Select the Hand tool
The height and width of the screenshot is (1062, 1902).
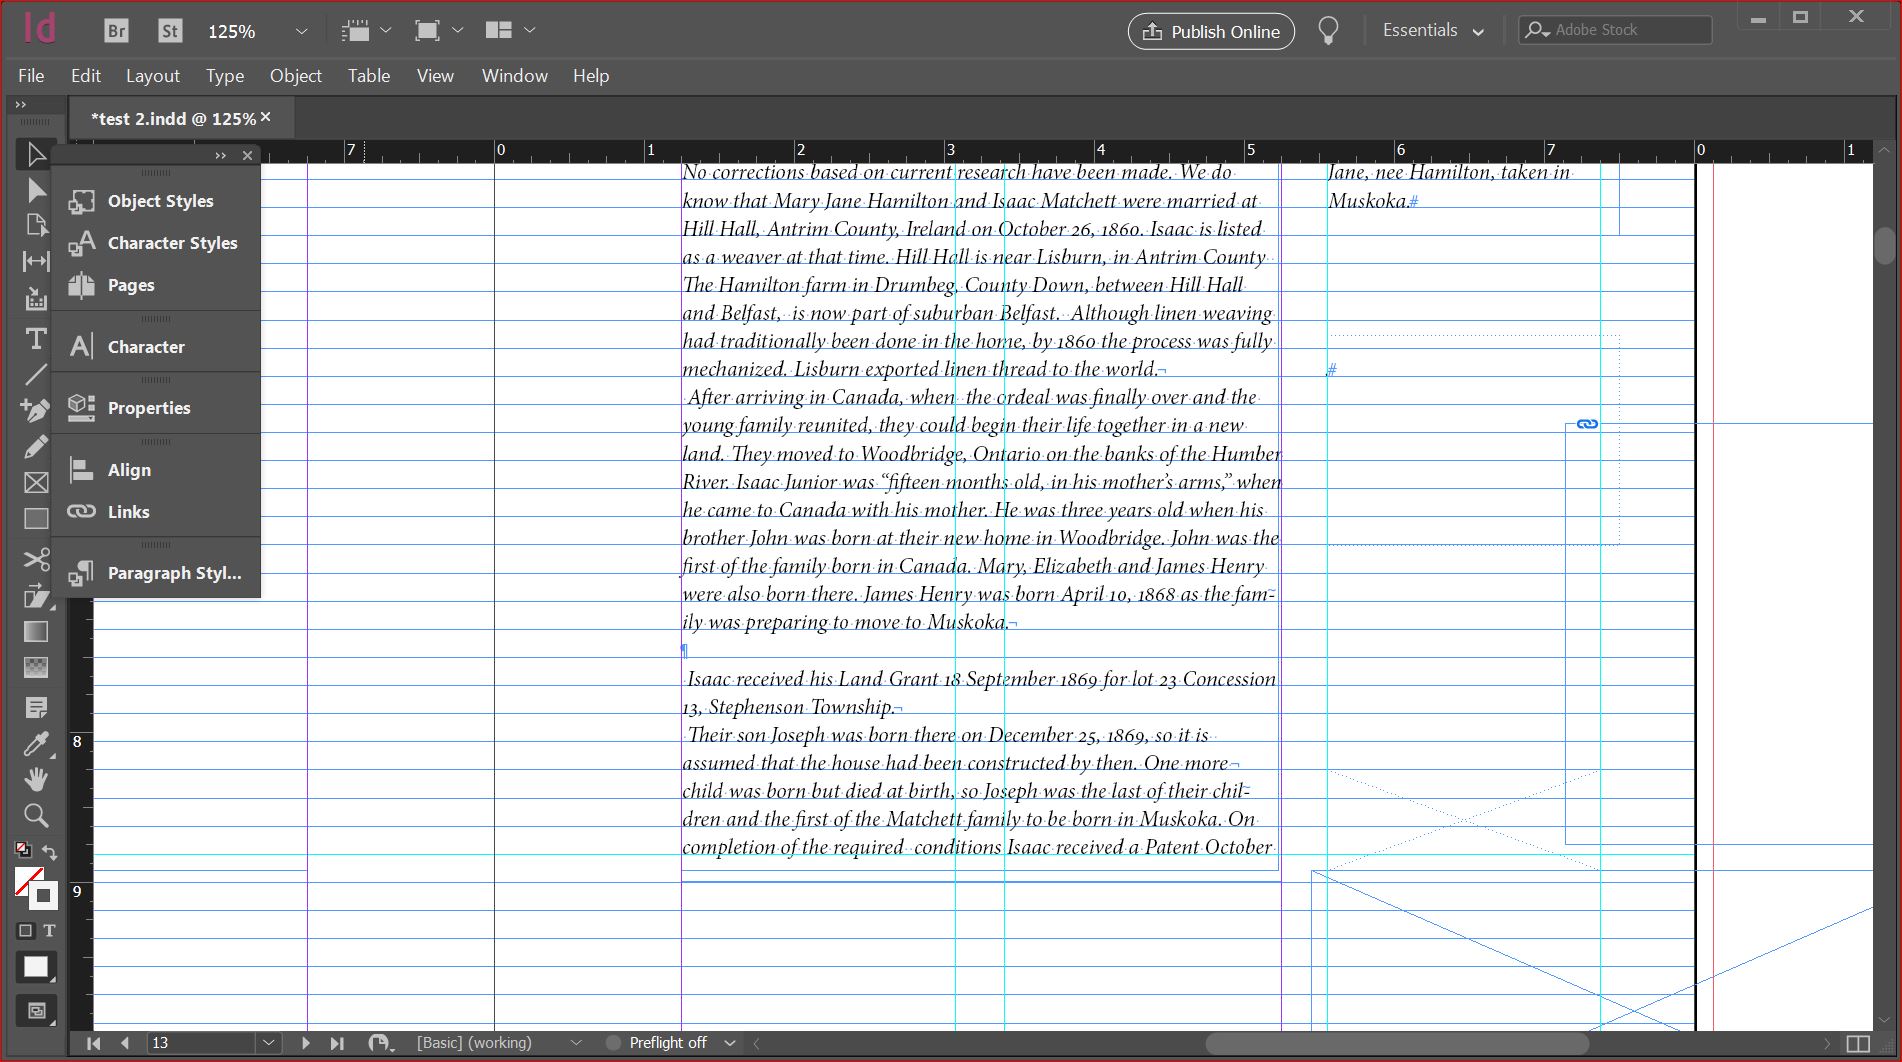click(36, 779)
